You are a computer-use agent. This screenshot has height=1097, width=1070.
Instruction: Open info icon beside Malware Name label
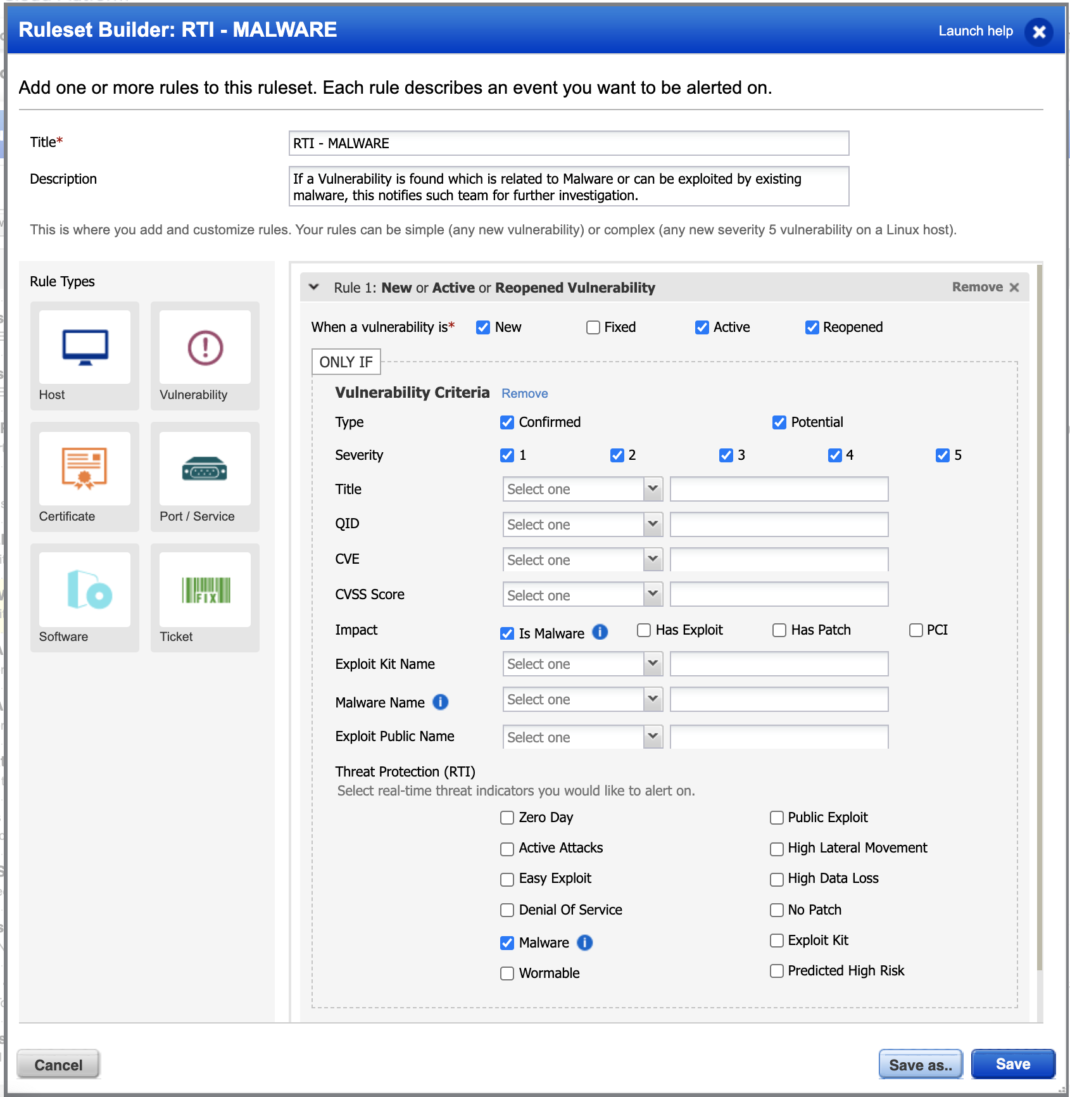pos(440,702)
